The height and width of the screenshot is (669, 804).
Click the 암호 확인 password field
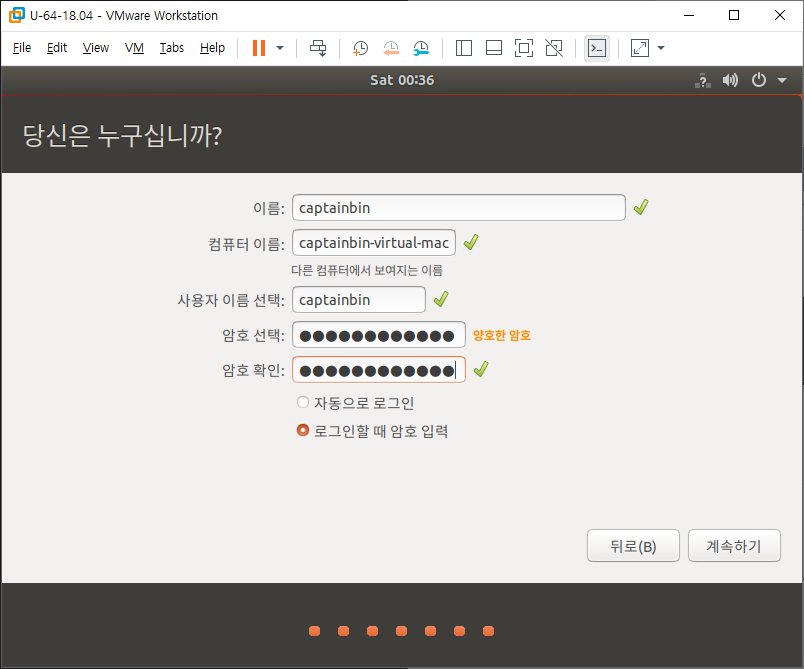(x=379, y=370)
